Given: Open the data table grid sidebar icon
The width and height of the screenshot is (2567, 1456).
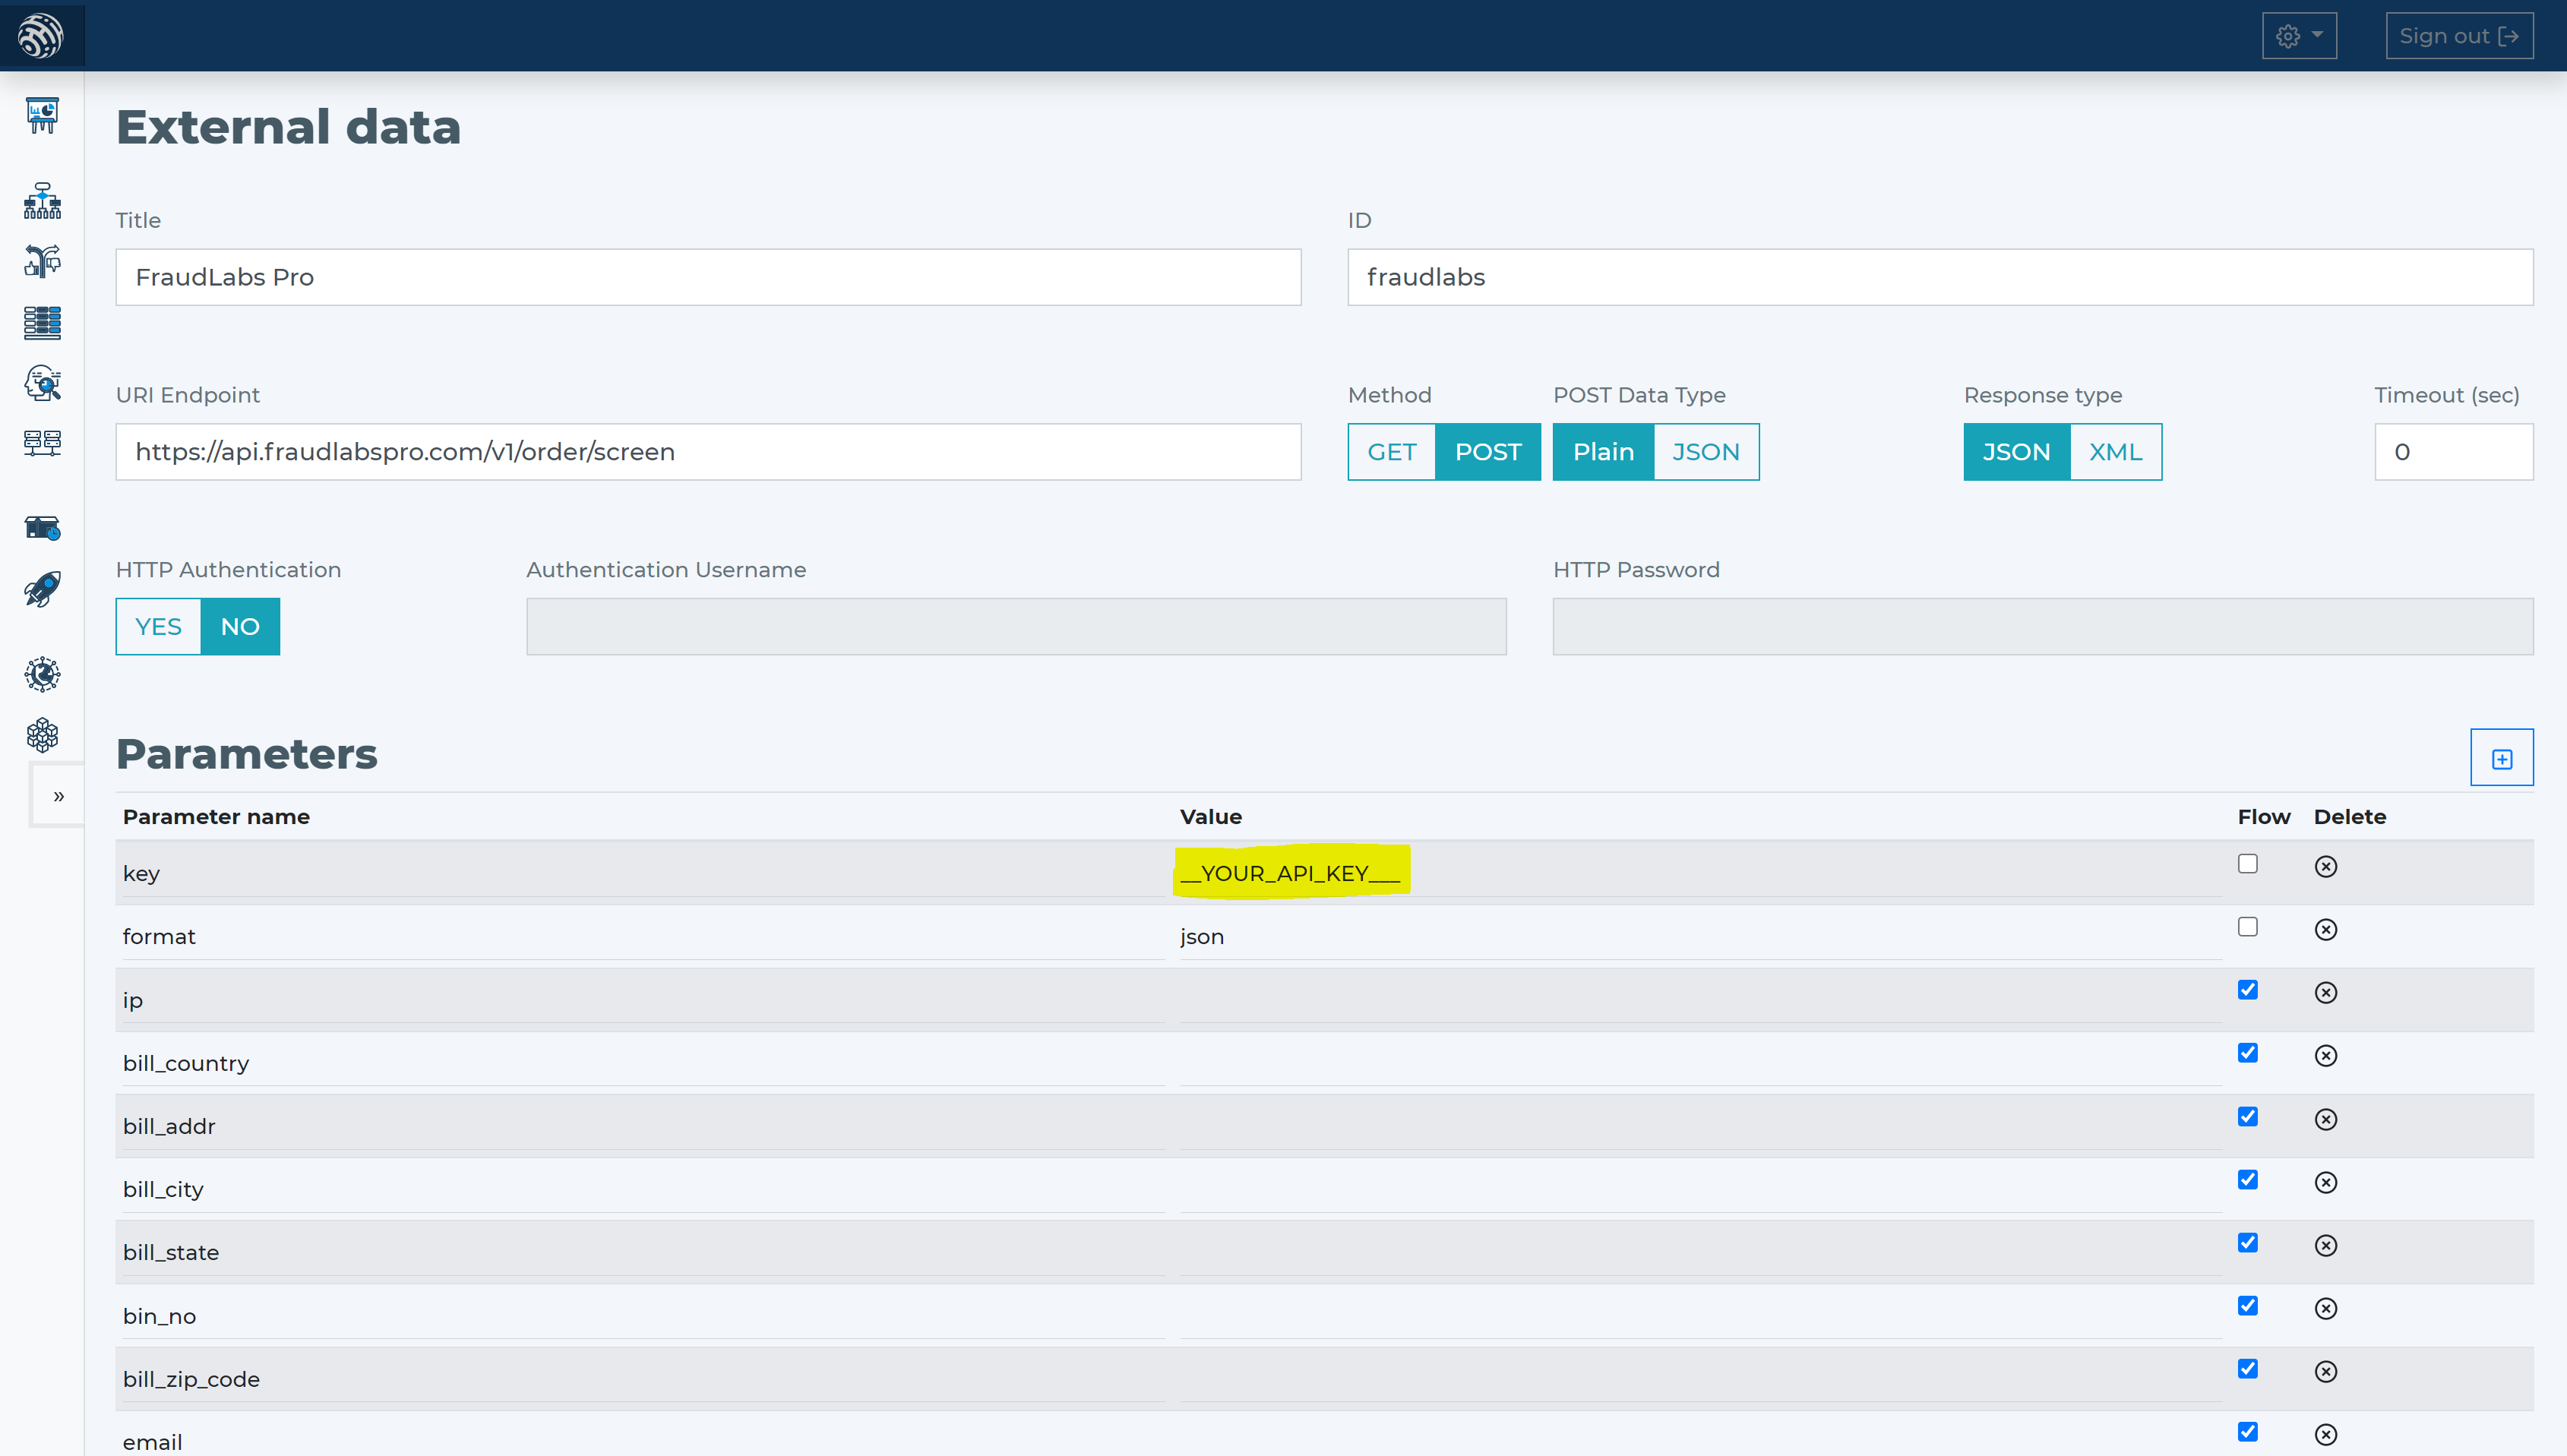Looking at the screenshot, I should point(42,322).
